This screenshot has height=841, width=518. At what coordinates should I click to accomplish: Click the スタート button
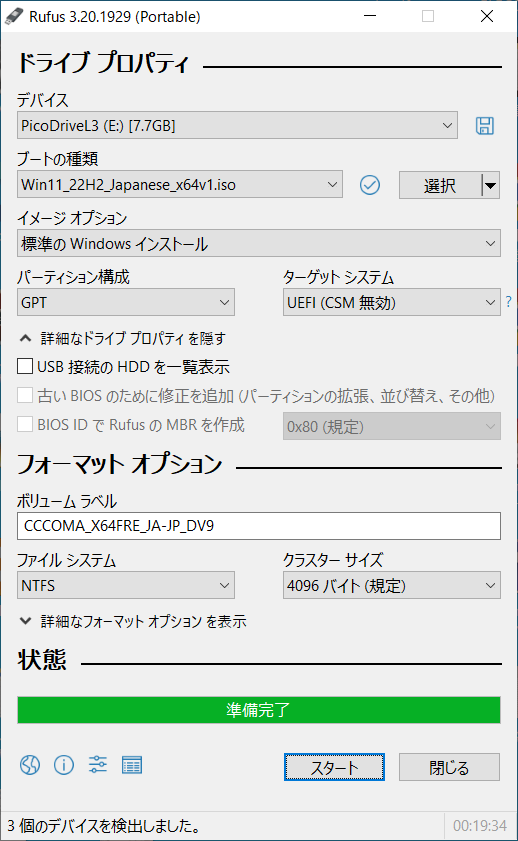coord(334,768)
